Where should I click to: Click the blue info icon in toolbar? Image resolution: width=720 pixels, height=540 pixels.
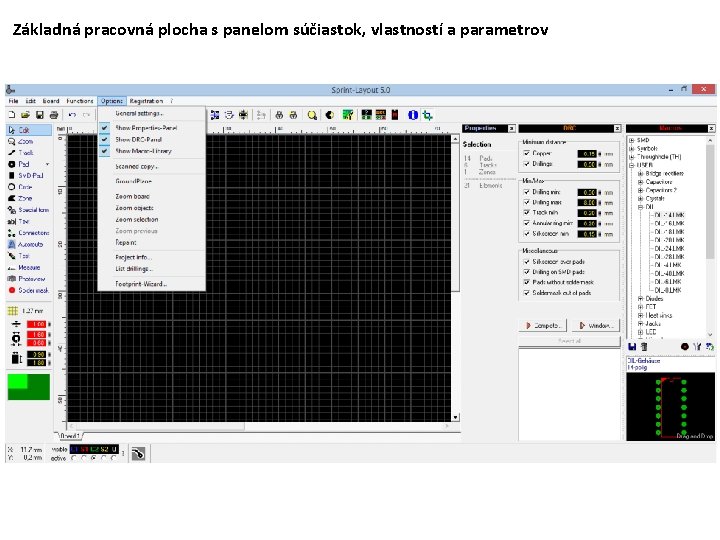tap(413, 115)
